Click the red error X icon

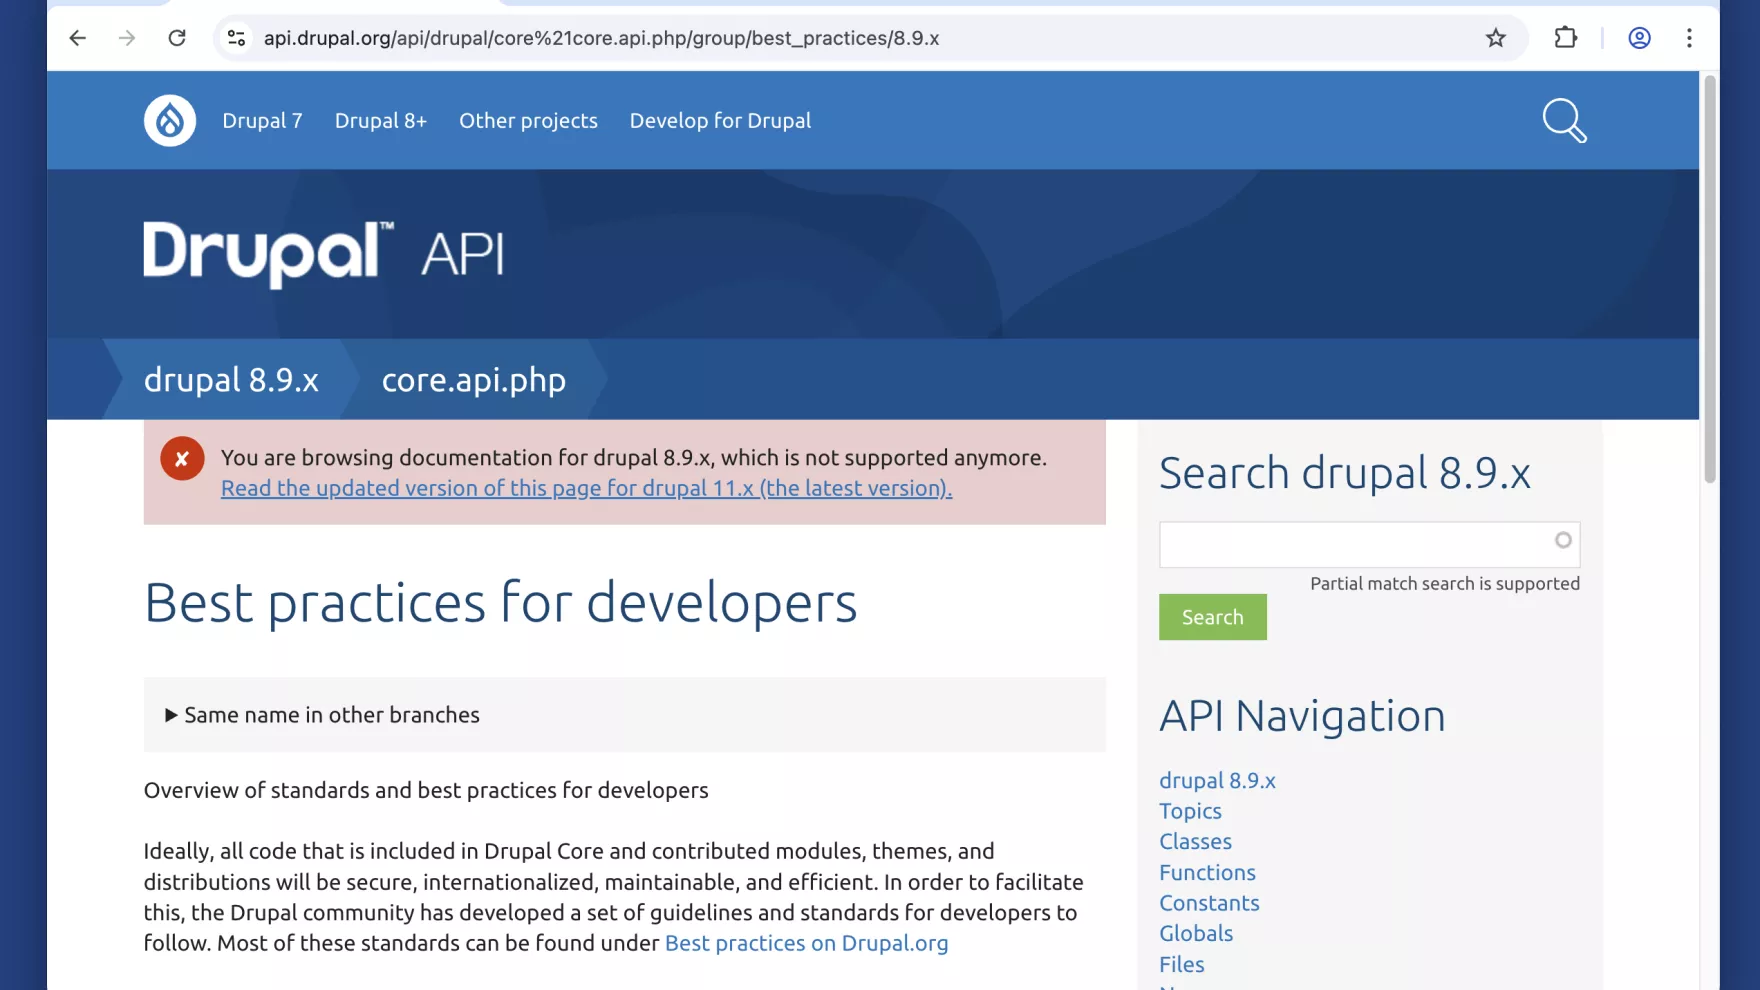(182, 459)
